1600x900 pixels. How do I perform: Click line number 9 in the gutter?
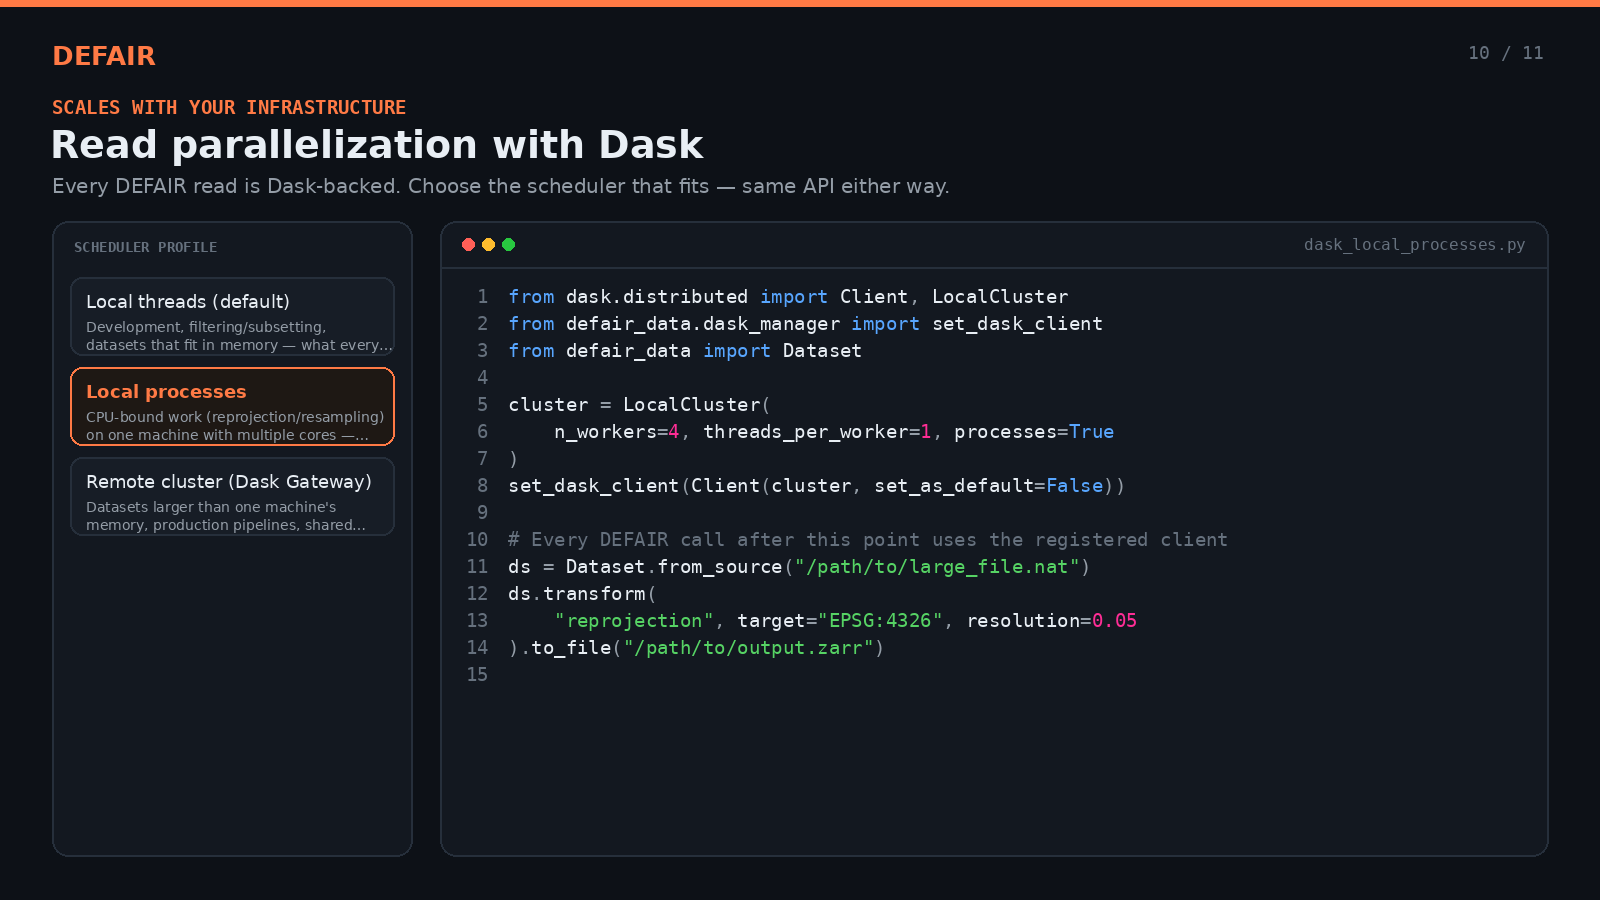click(x=483, y=513)
